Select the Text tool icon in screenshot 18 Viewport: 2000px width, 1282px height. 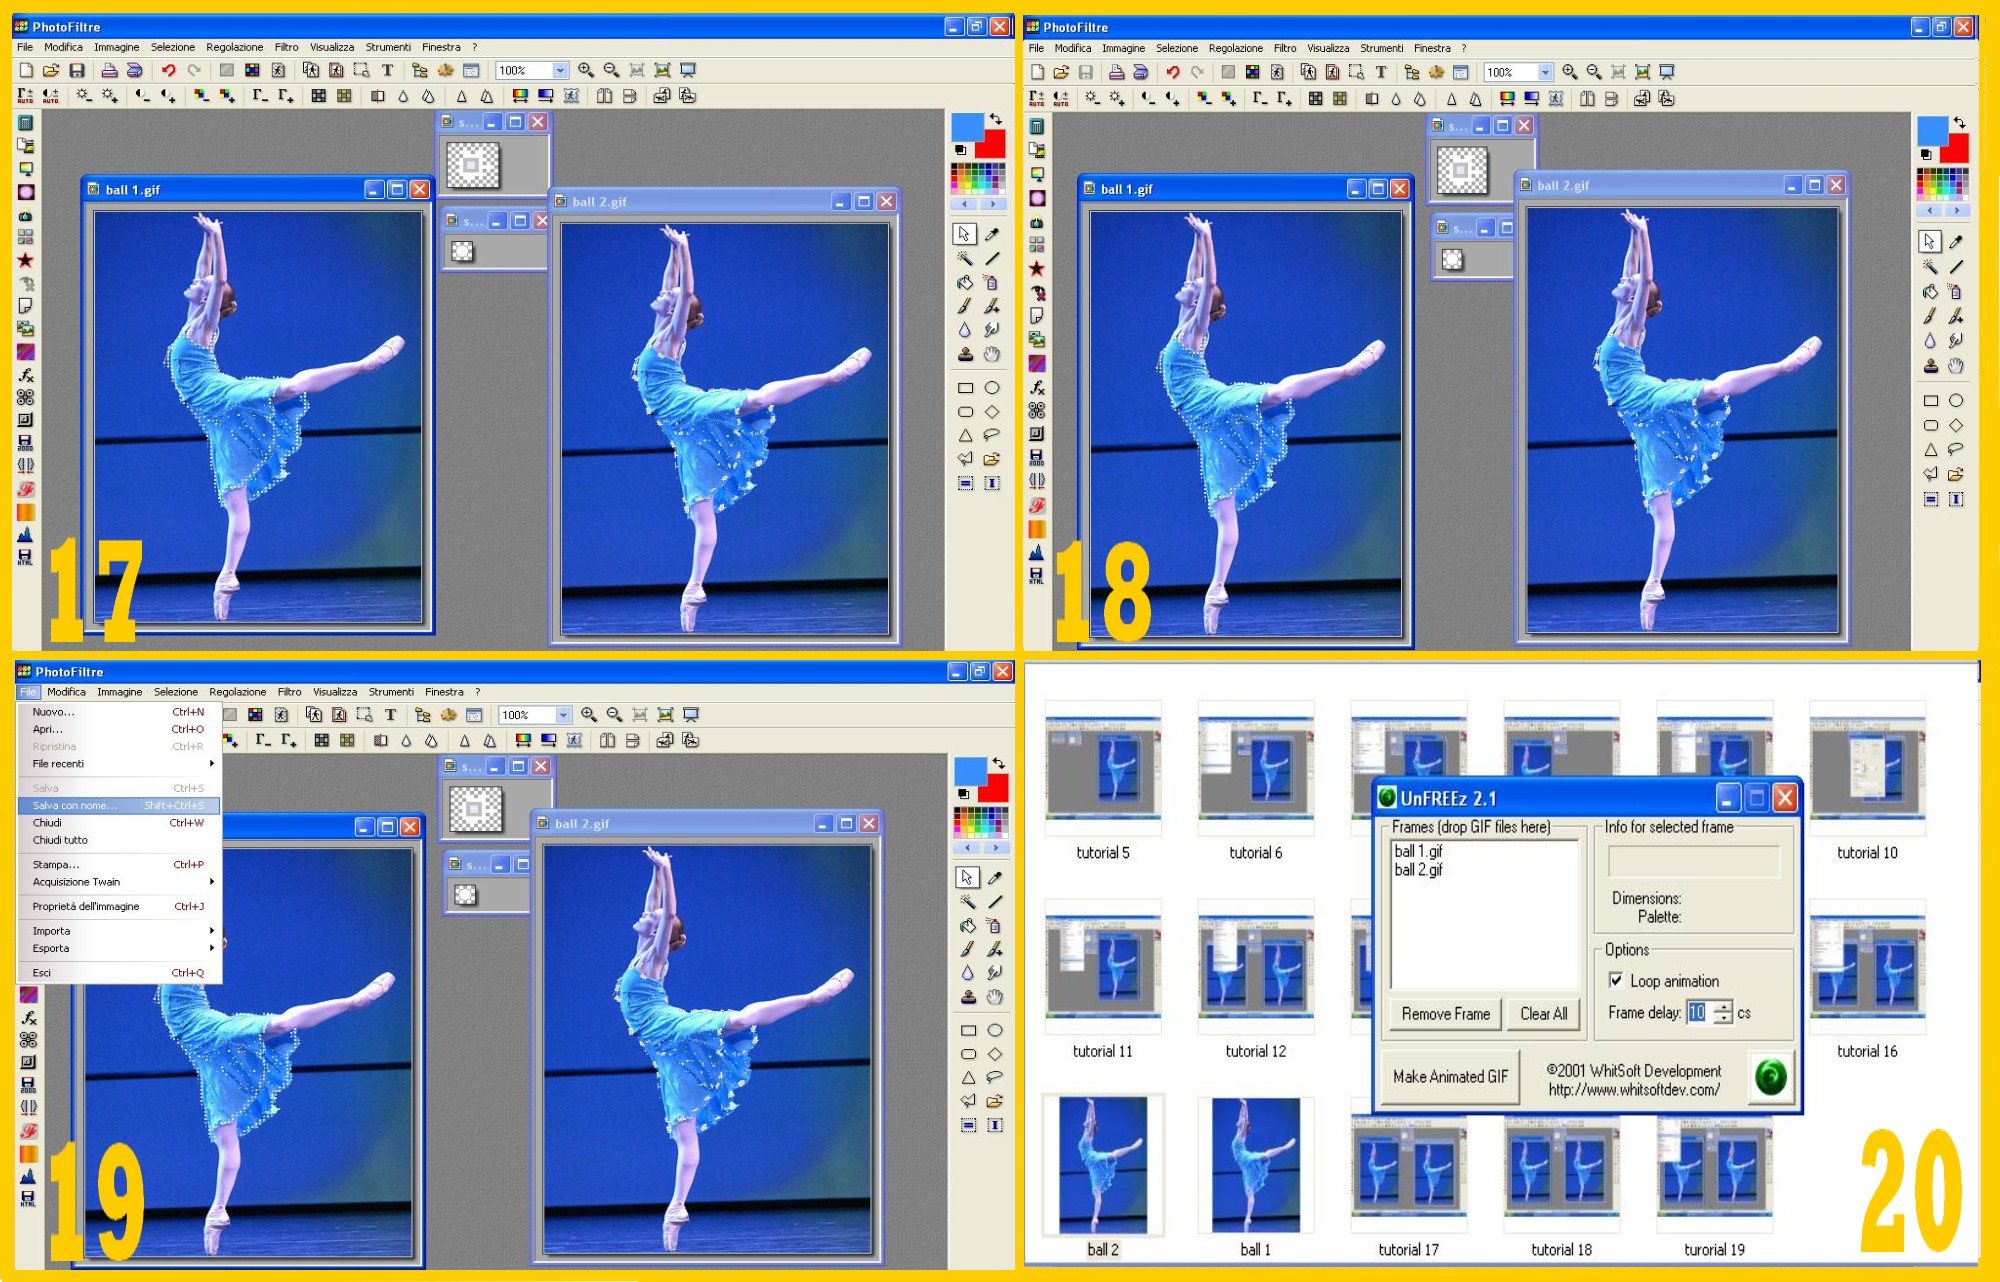(x=1381, y=72)
